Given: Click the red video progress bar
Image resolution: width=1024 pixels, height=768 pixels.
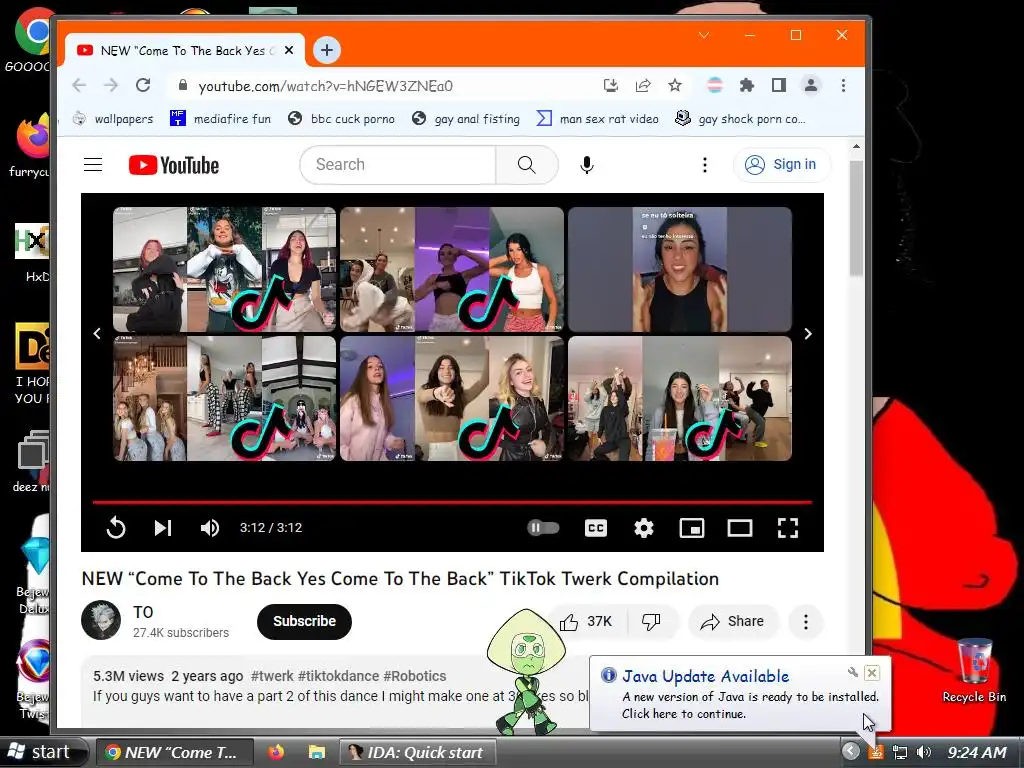Looking at the screenshot, I should pyautogui.click(x=452, y=502).
